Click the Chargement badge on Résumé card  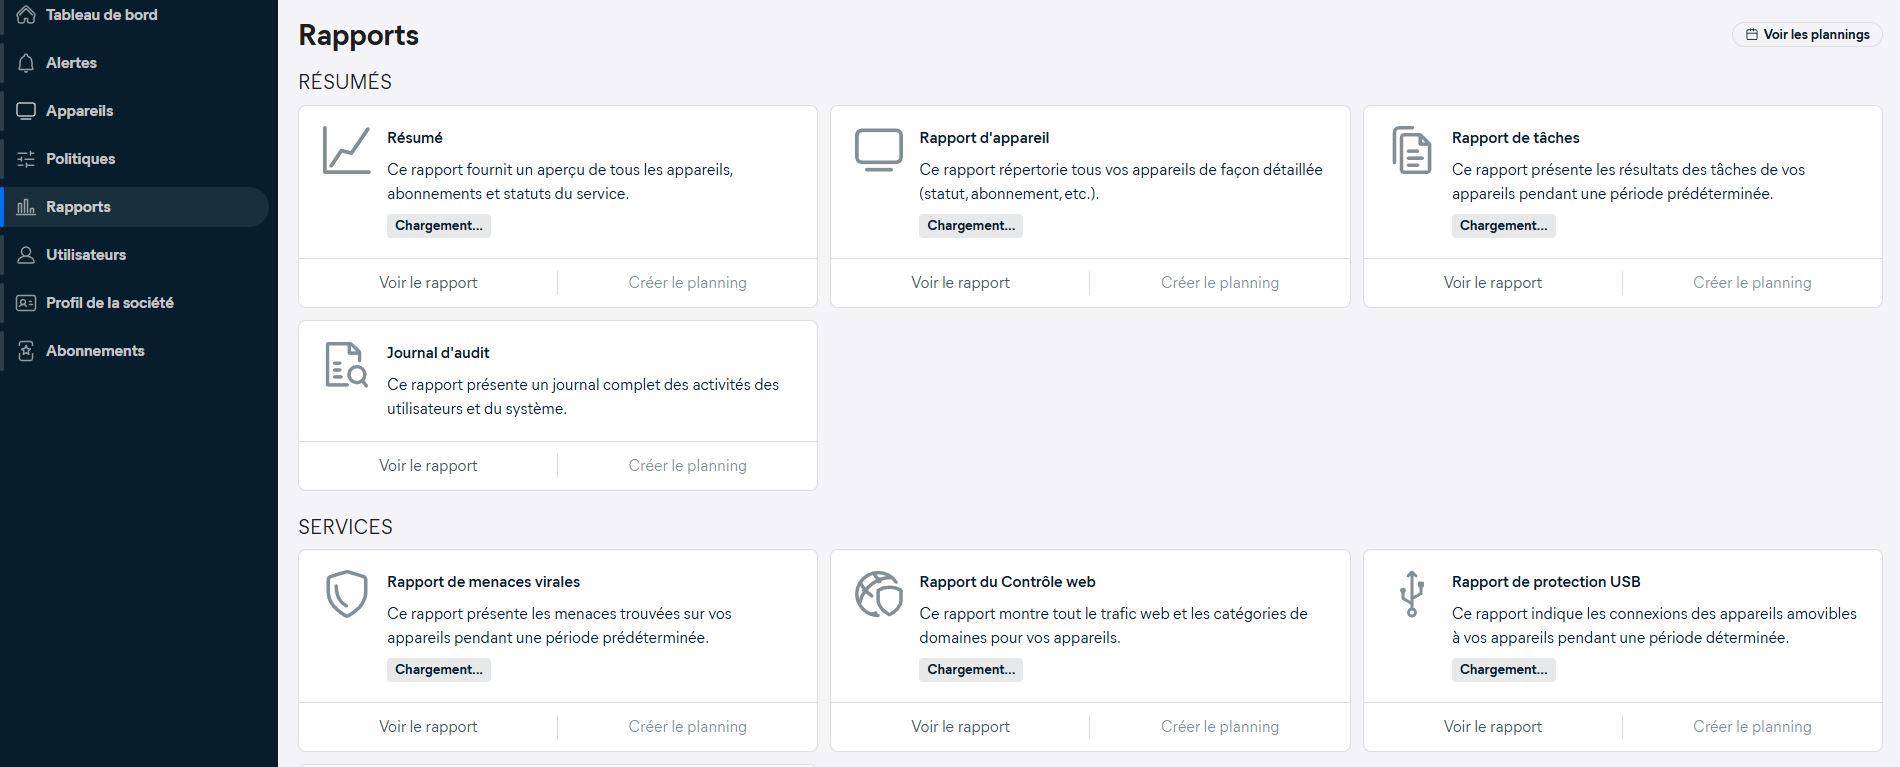pyautogui.click(x=438, y=225)
